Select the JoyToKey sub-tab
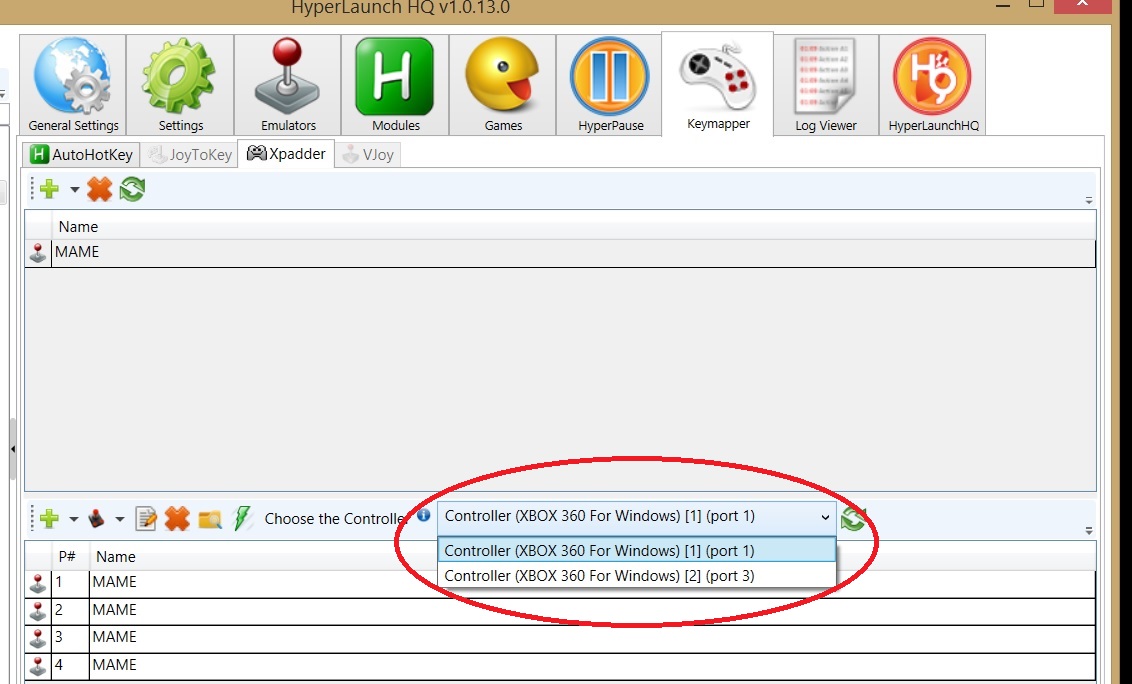The width and height of the screenshot is (1132, 684). pyautogui.click(x=190, y=155)
